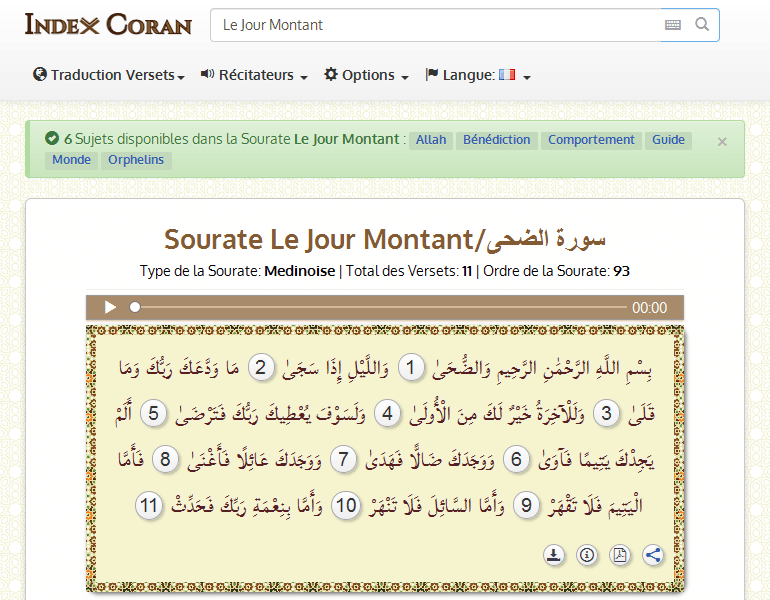Open the Options menu

(366, 75)
